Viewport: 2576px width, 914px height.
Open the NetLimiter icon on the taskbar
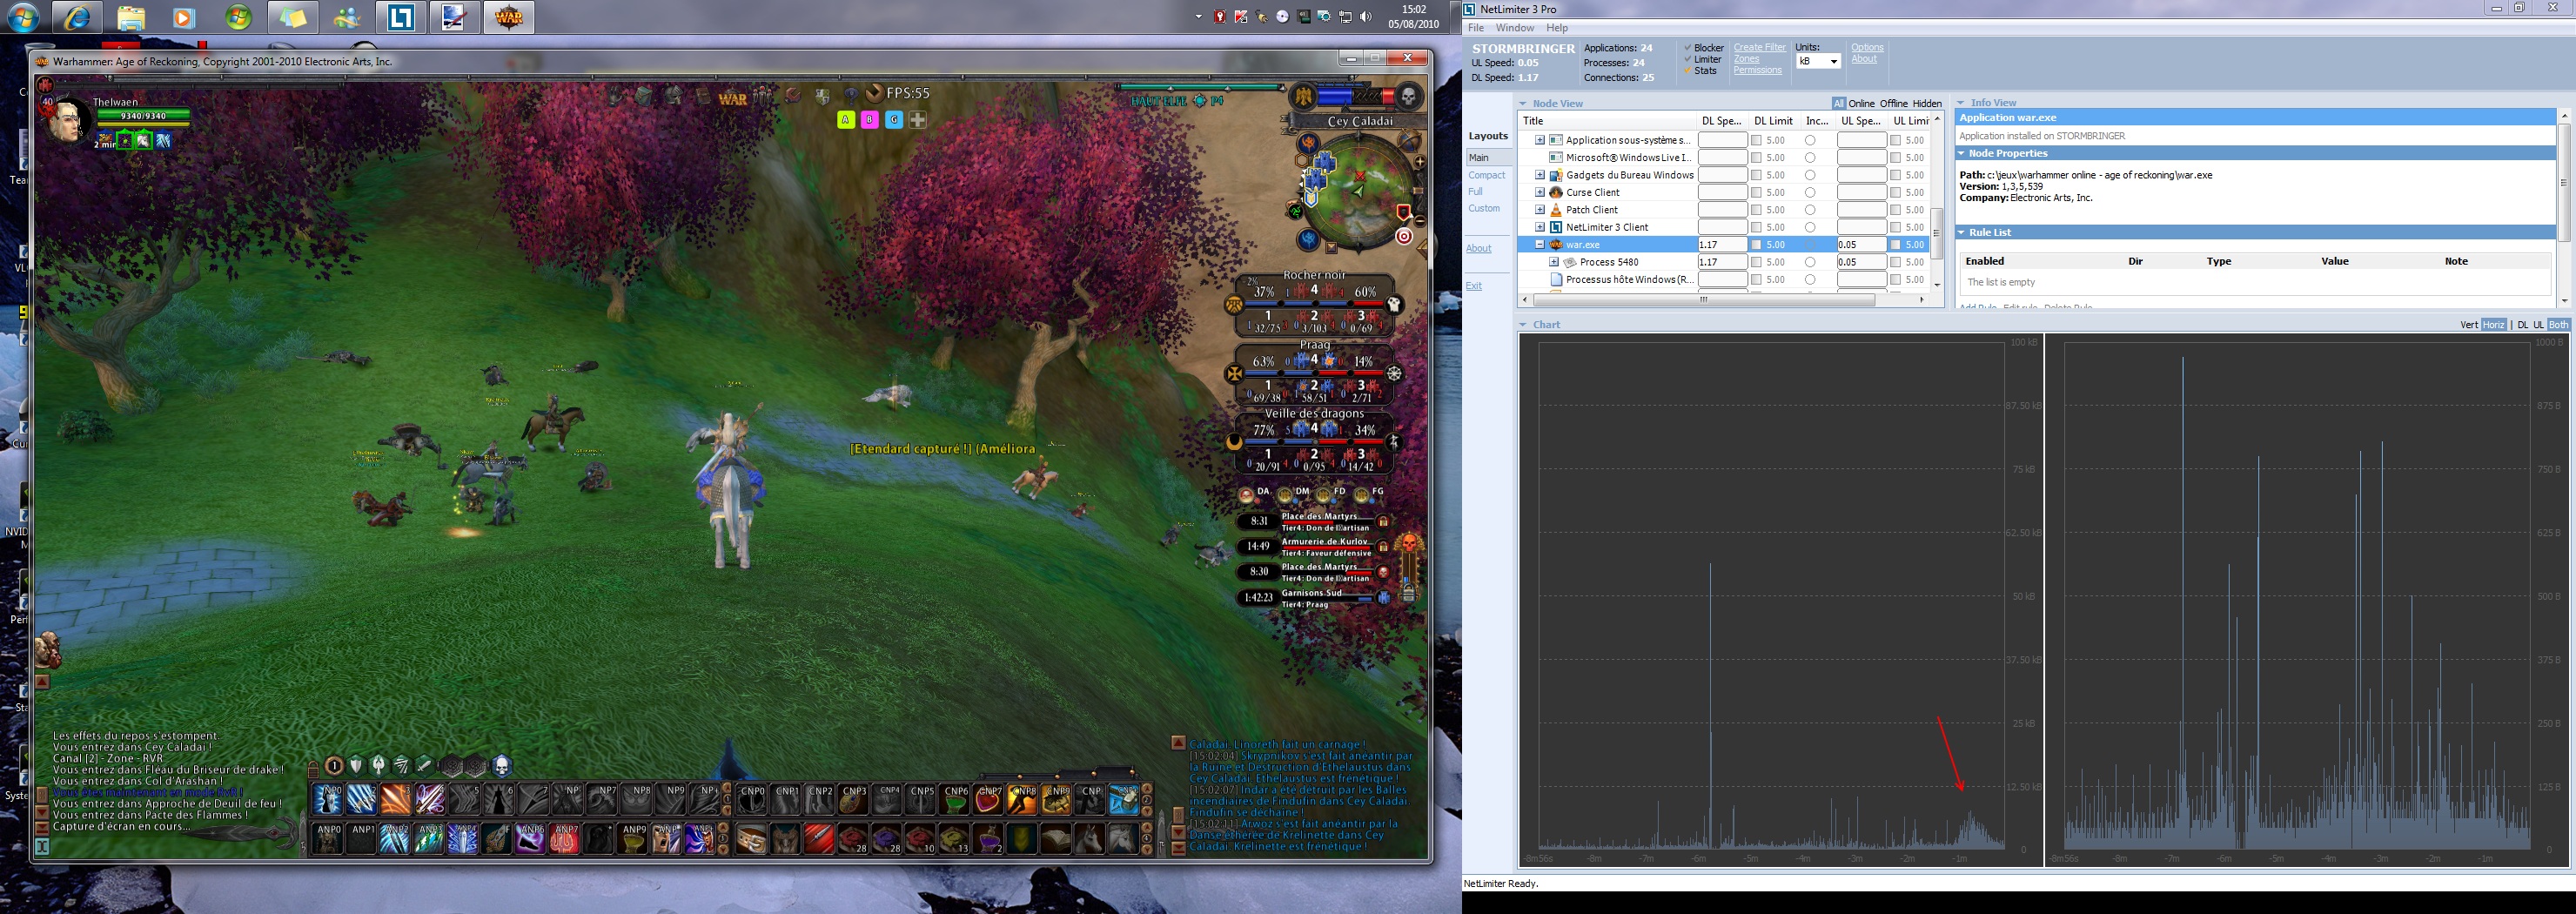coord(401,18)
